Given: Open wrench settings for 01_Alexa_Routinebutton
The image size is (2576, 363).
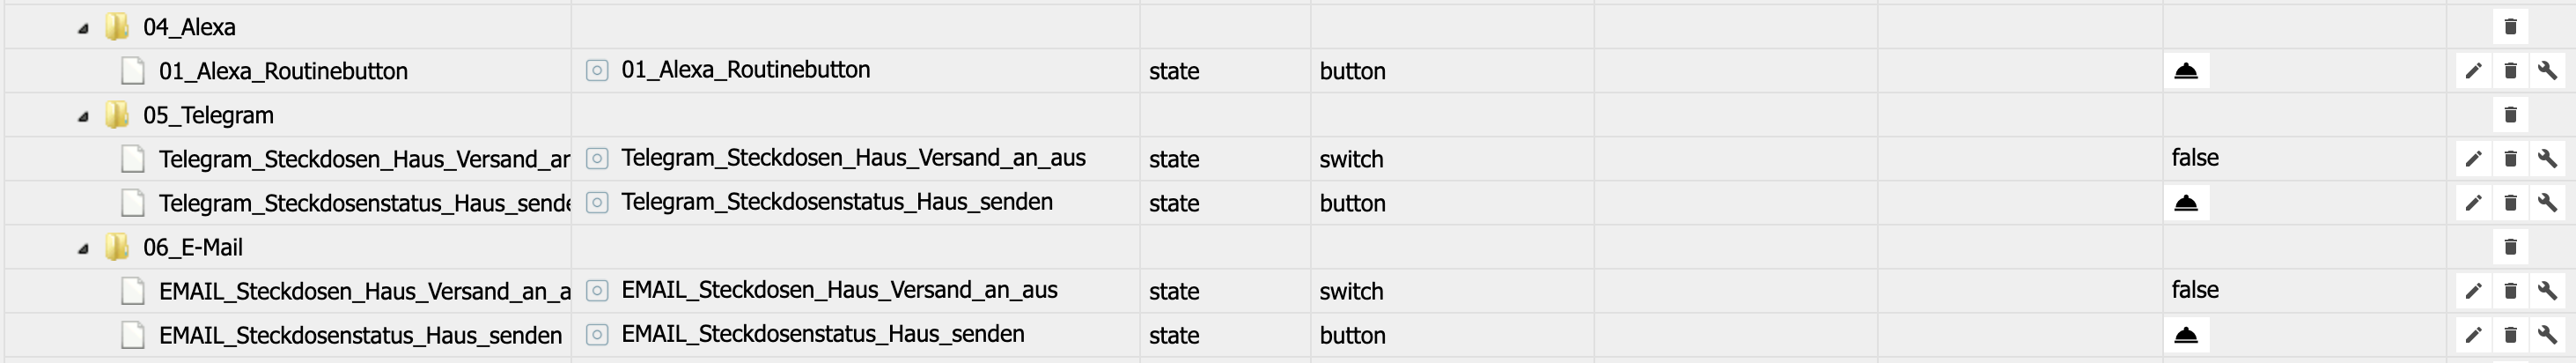Looking at the screenshot, I should (2547, 71).
